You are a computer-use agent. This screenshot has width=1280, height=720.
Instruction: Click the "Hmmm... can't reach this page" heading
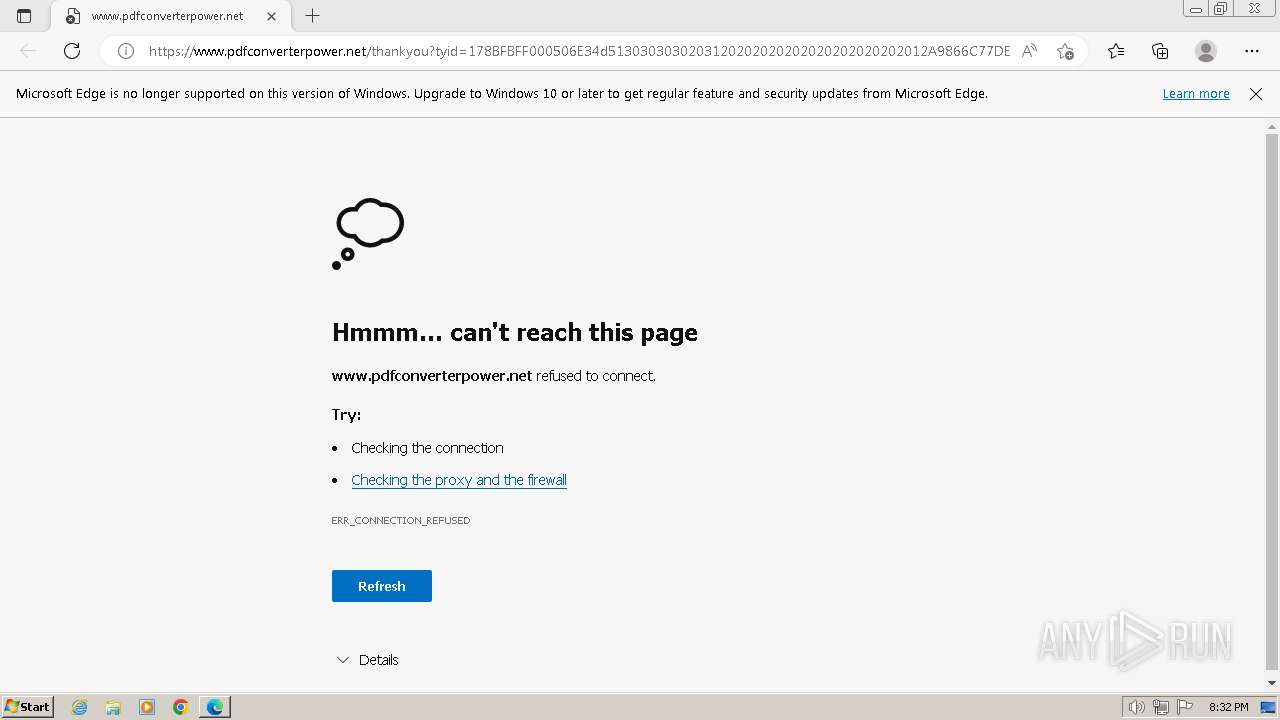(x=515, y=332)
